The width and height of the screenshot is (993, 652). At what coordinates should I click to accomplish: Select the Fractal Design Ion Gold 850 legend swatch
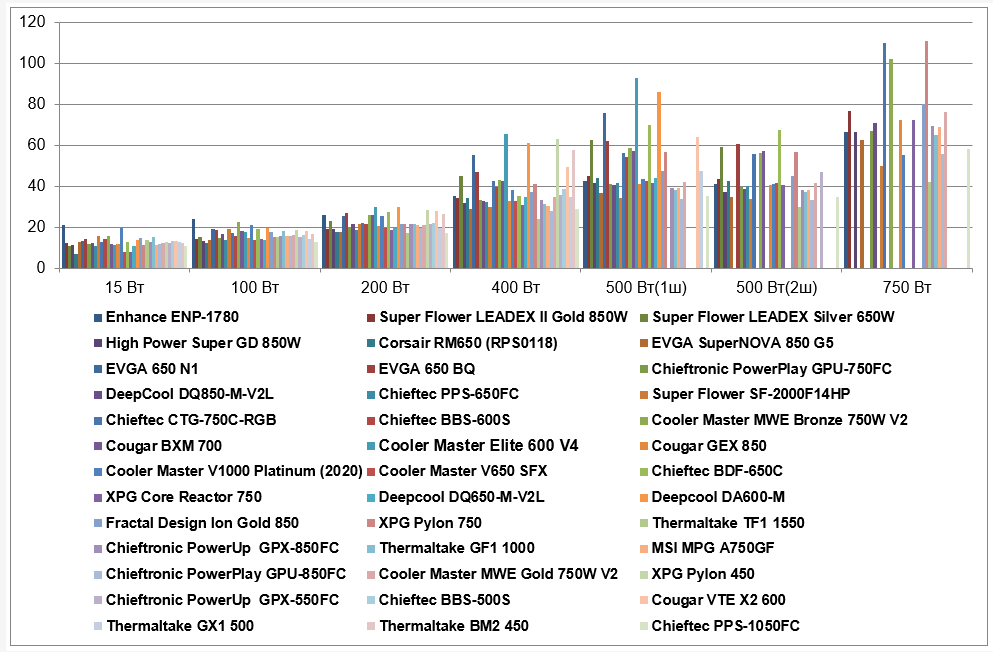pyautogui.click(x=98, y=524)
